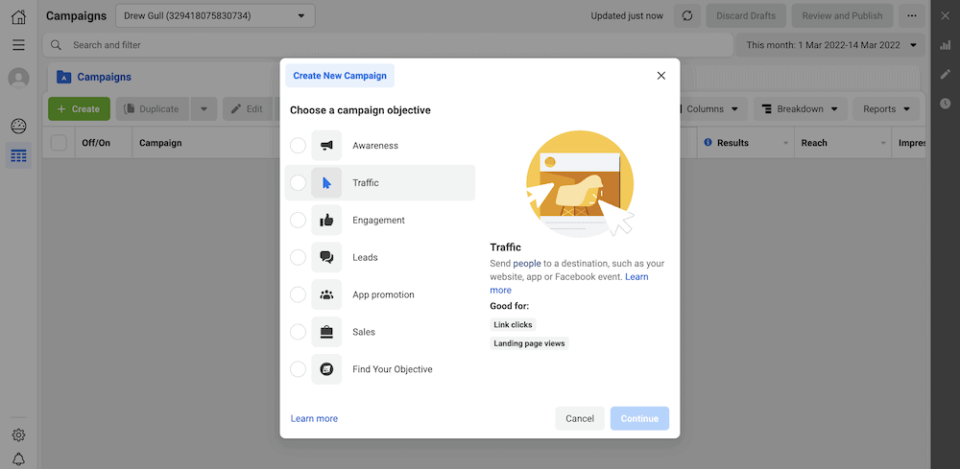
Task: Open the Drew Gull account dropdown
Action: point(215,16)
